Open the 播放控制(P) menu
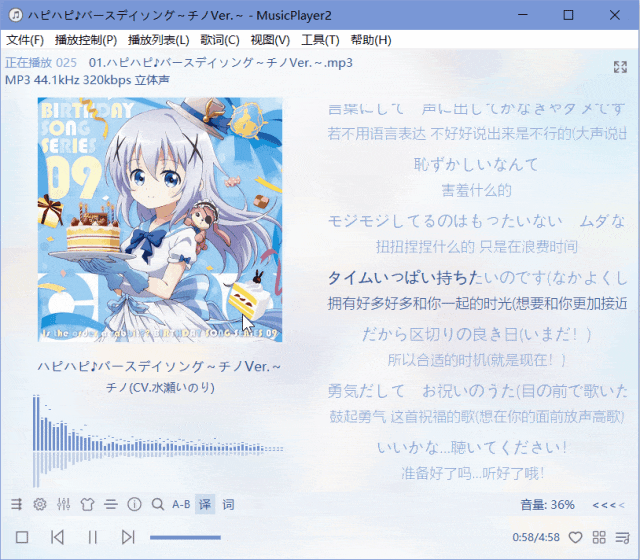Viewport: 640px width, 560px height. 86,40
